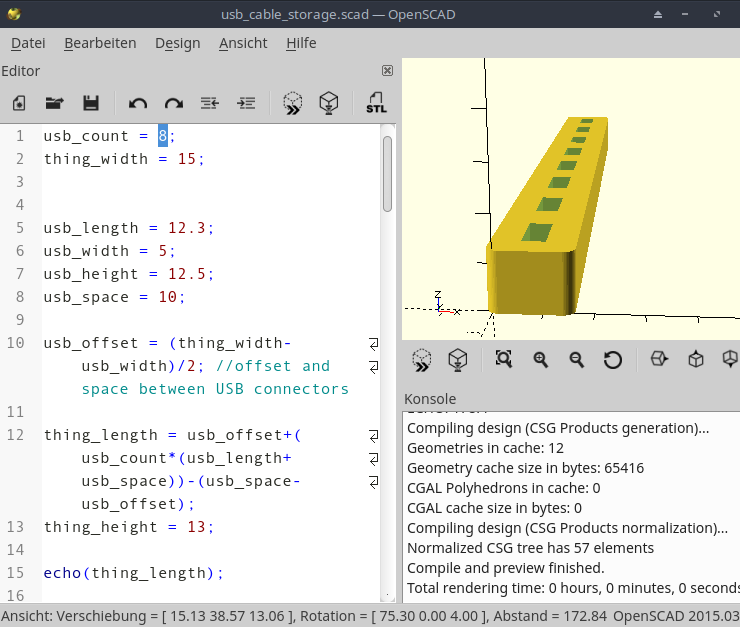Click the echo(thing_length) statement
Viewport: 740px width, 627px height.
(134, 573)
